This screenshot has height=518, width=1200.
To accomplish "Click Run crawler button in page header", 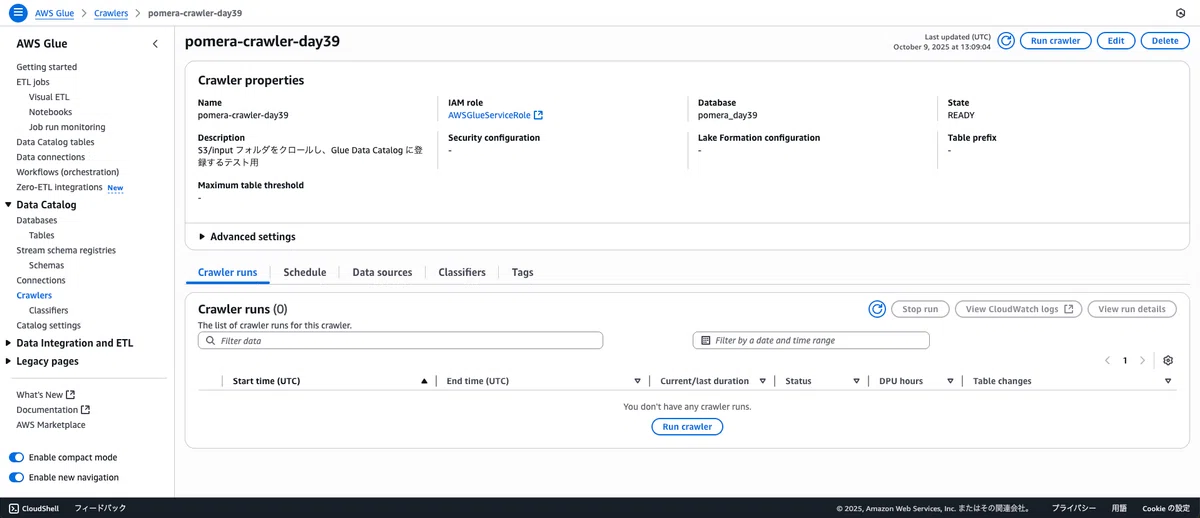I will click(1056, 41).
